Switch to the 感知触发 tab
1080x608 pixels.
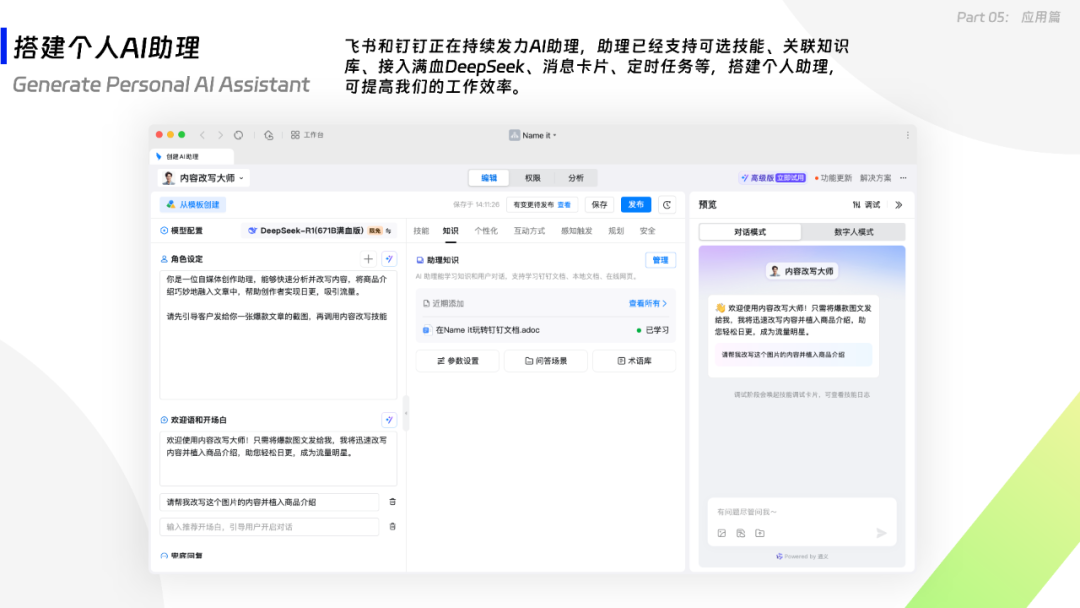tap(577, 231)
